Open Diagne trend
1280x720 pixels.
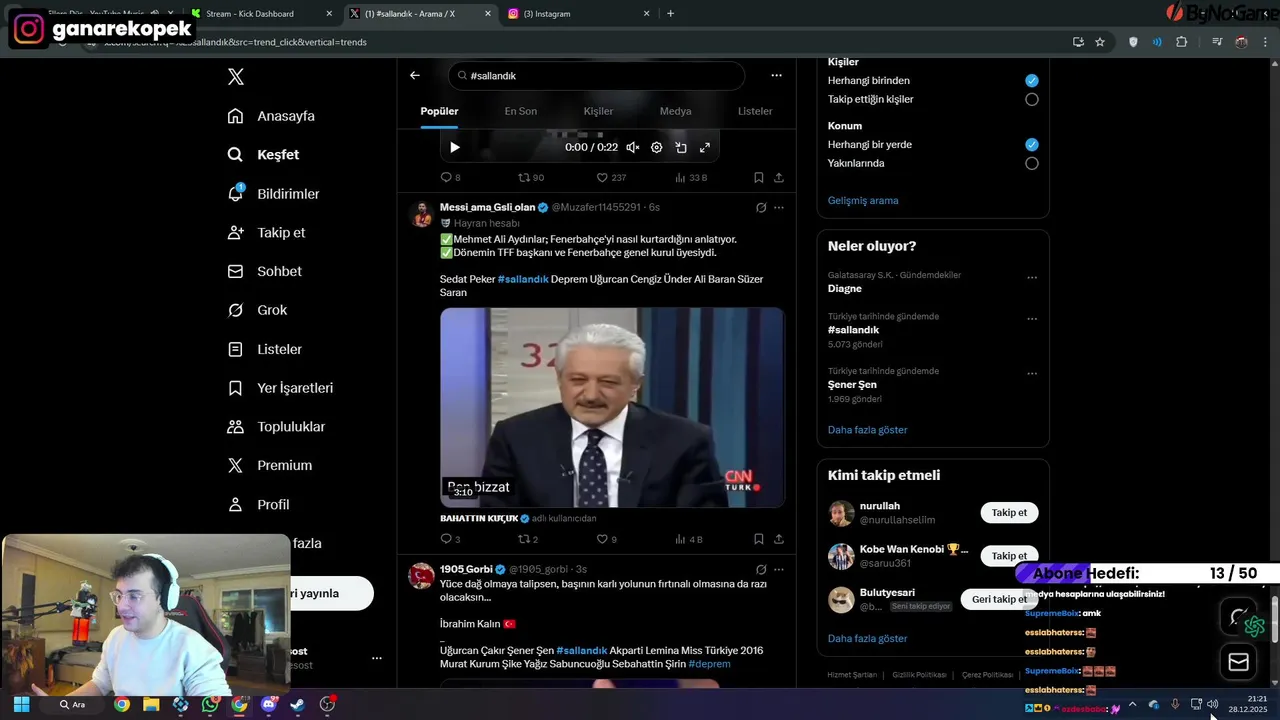844,288
